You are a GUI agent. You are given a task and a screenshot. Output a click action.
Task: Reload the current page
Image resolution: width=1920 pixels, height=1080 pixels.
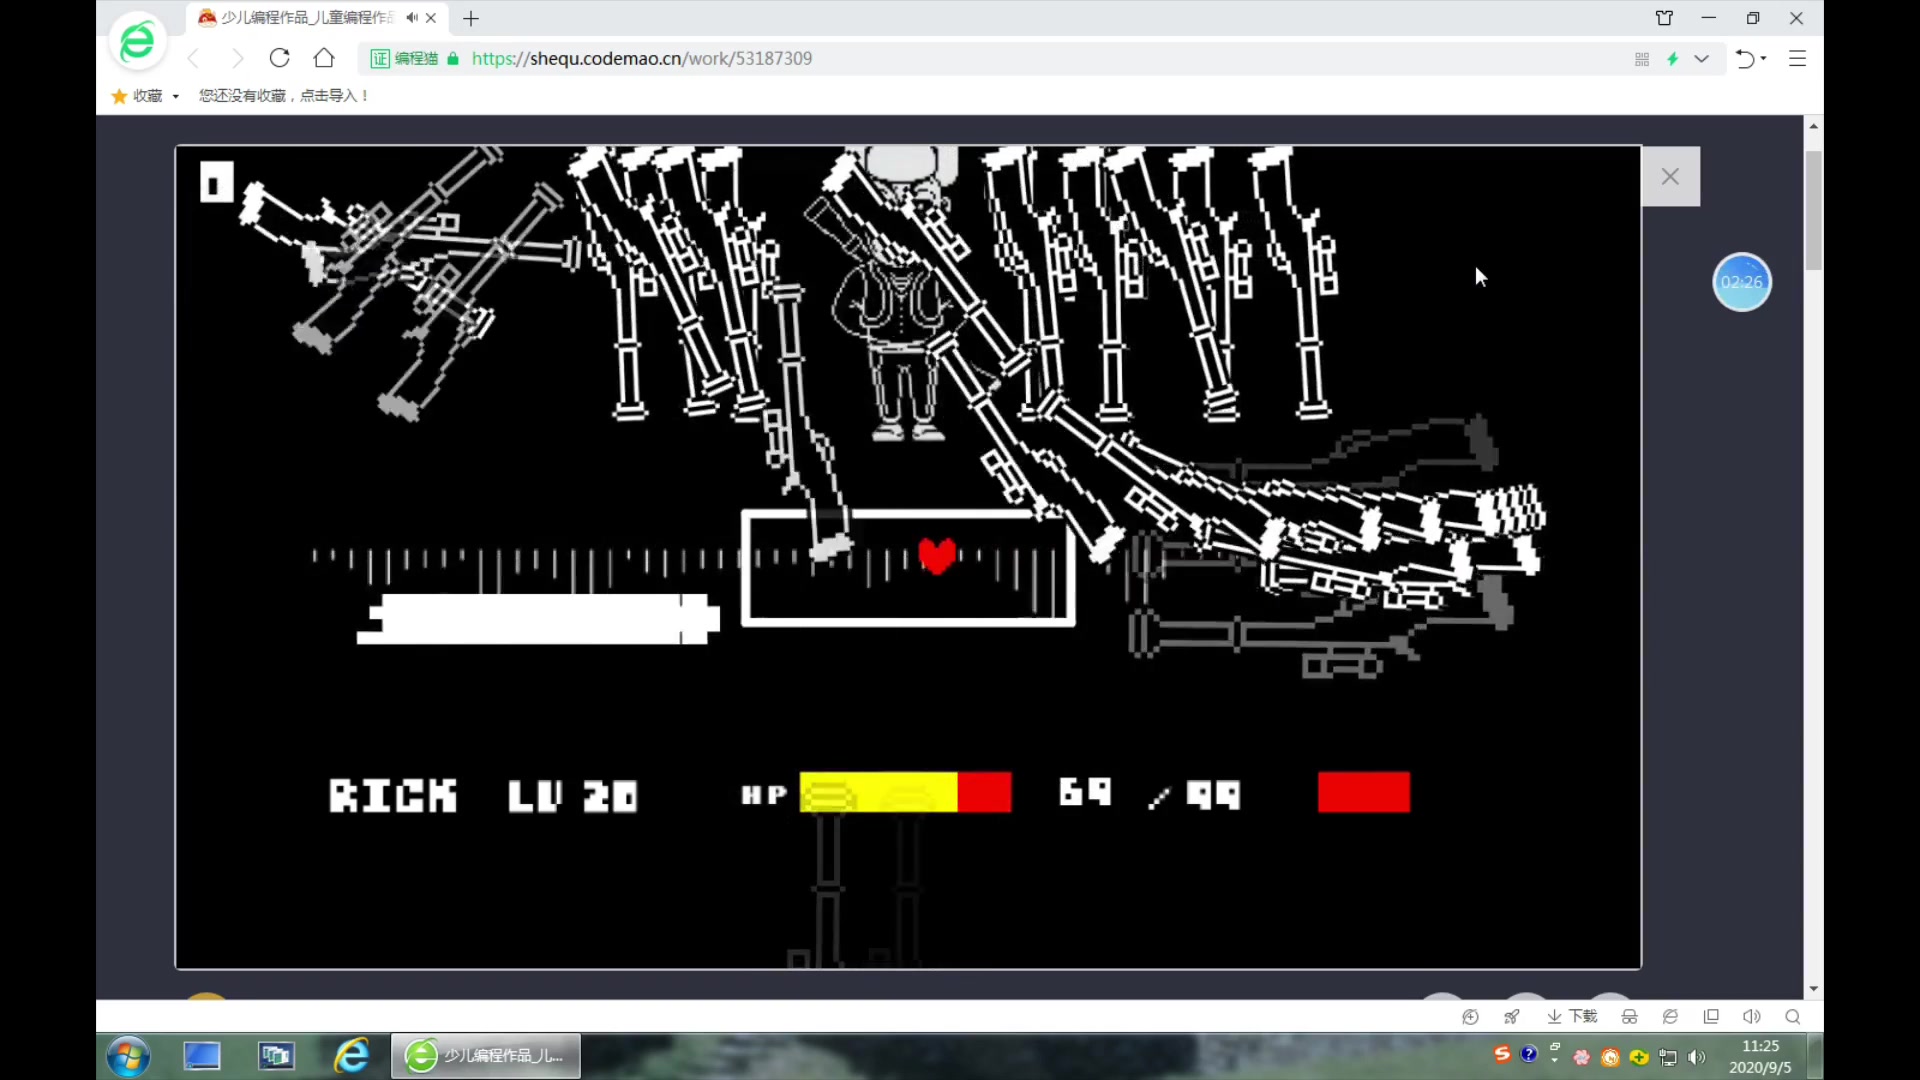(x=280, y=58)
